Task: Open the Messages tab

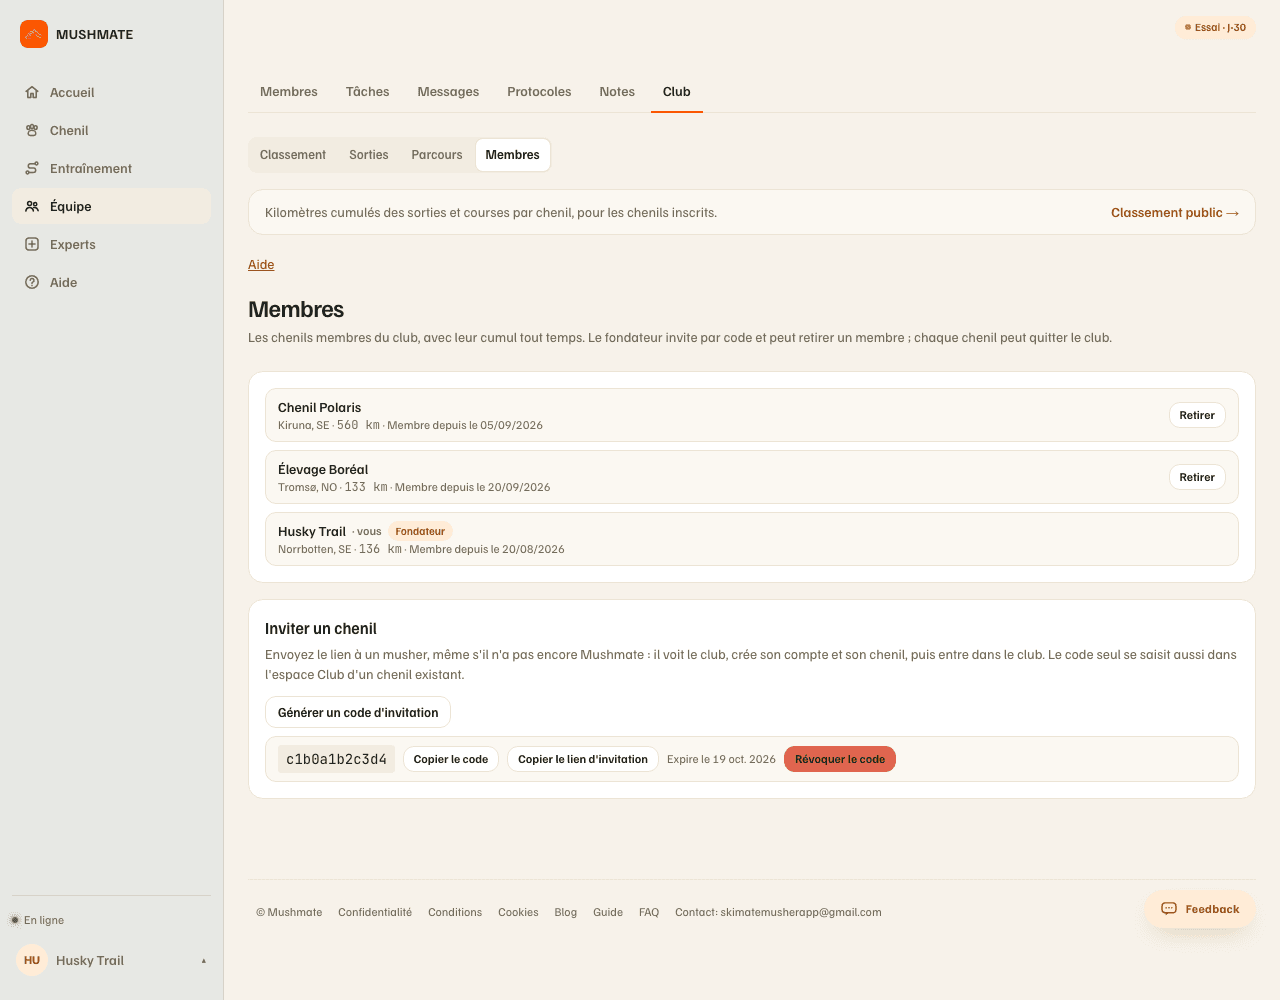Action: pyautogui.click(x=448, y=91)
